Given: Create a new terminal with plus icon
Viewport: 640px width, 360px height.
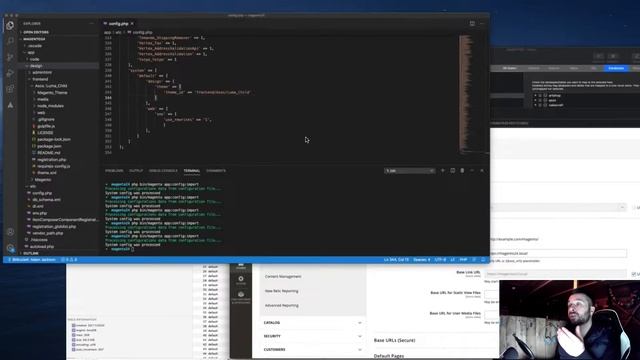Looking at the screenshot, I should [442, 171].
